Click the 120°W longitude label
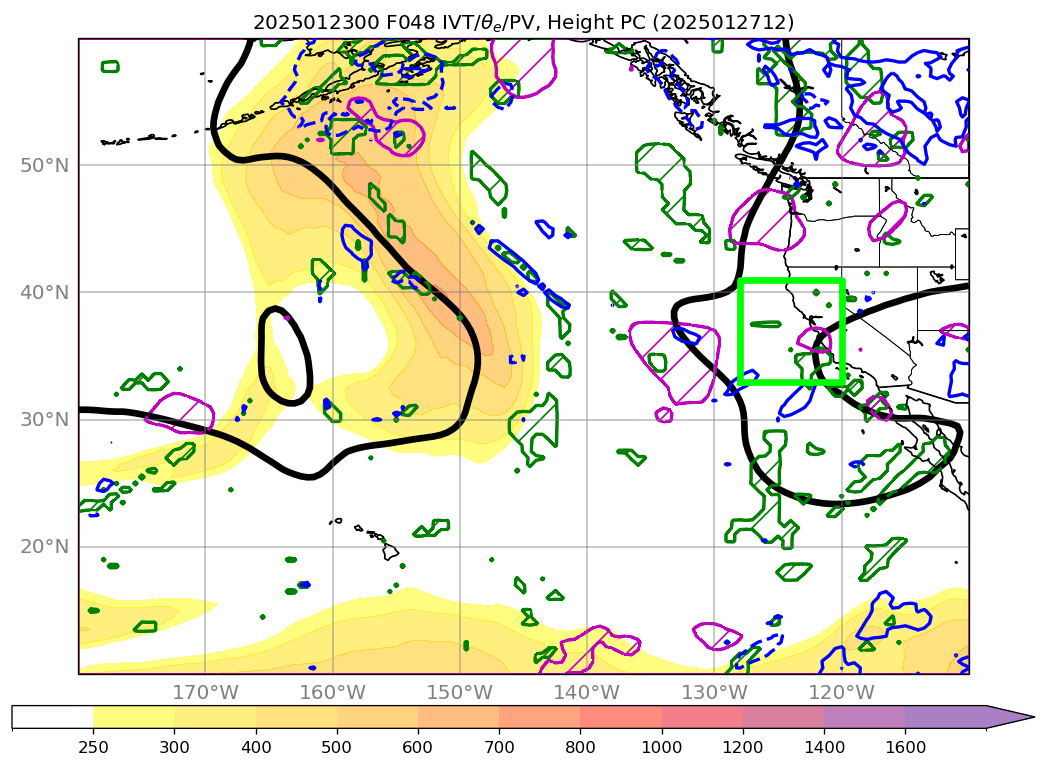Screen dimensions: 1047x767 841,692
